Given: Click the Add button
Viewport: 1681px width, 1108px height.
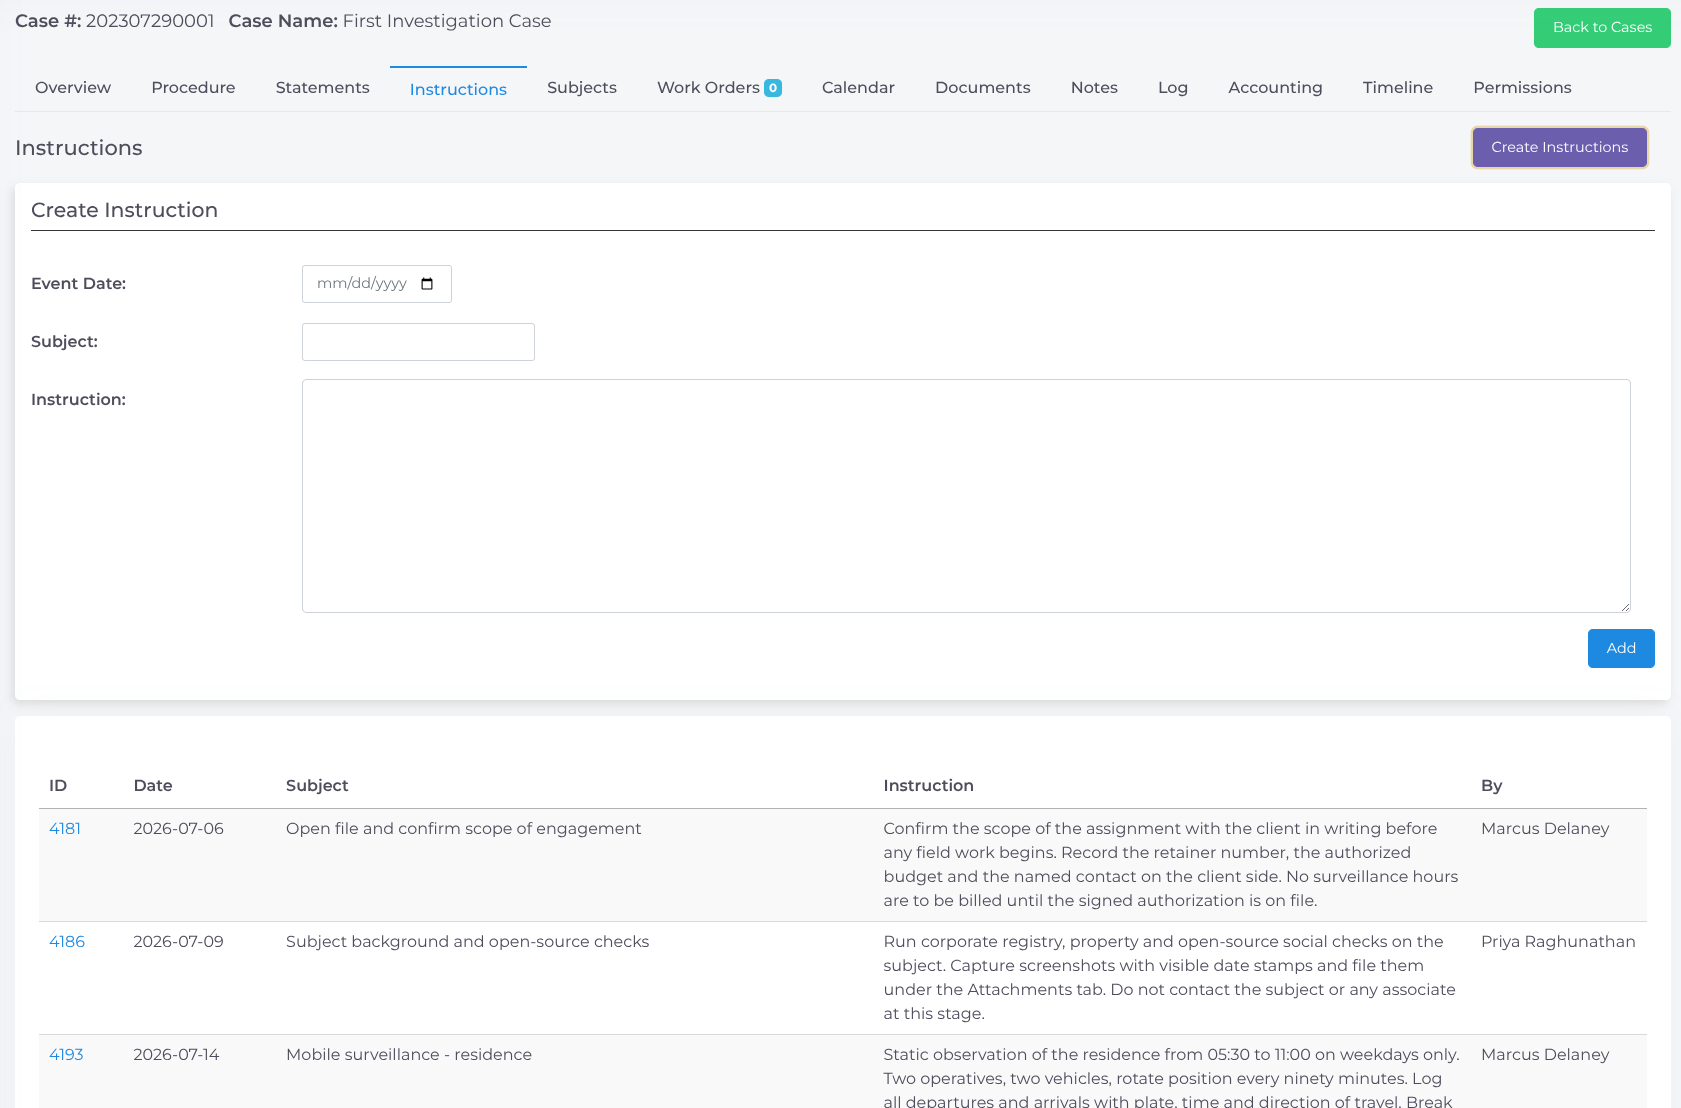Looking at the screenshot, I should click(x=1621, y=648).
